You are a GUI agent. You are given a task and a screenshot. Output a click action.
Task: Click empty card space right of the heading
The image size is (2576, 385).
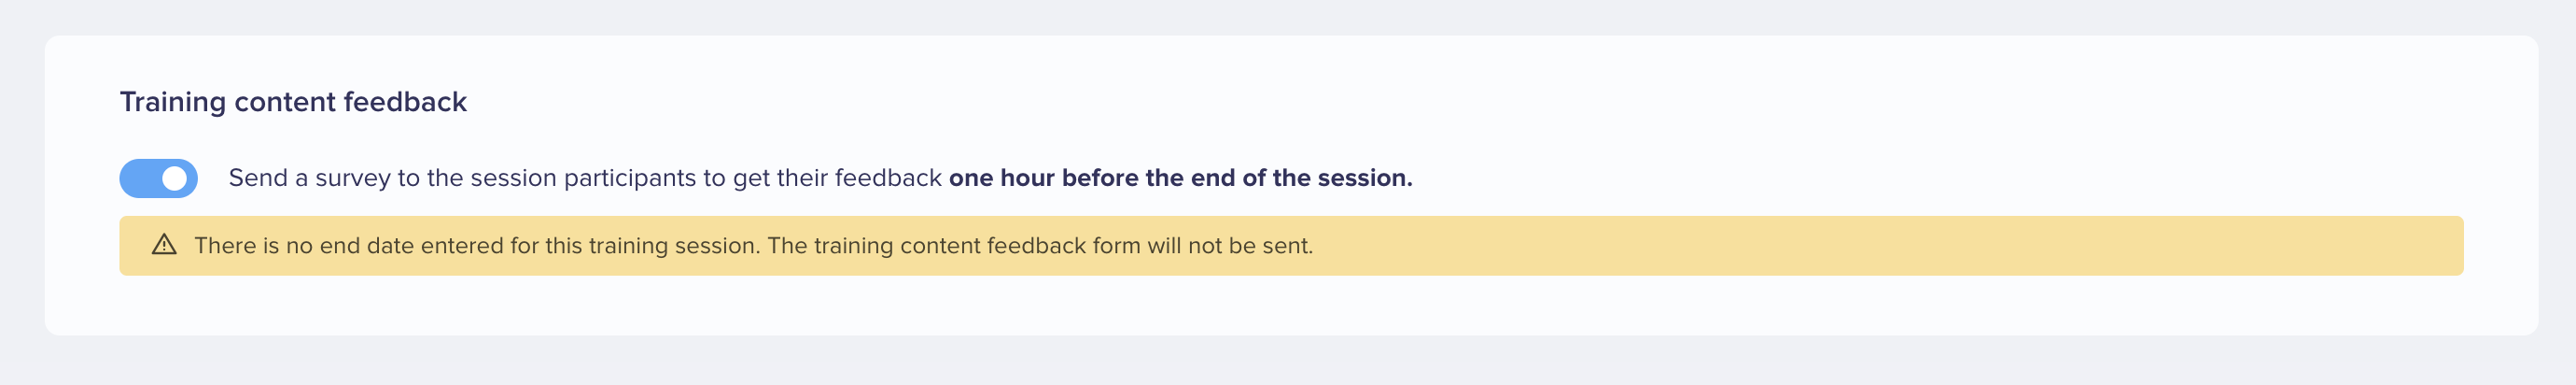(1500, 102)
